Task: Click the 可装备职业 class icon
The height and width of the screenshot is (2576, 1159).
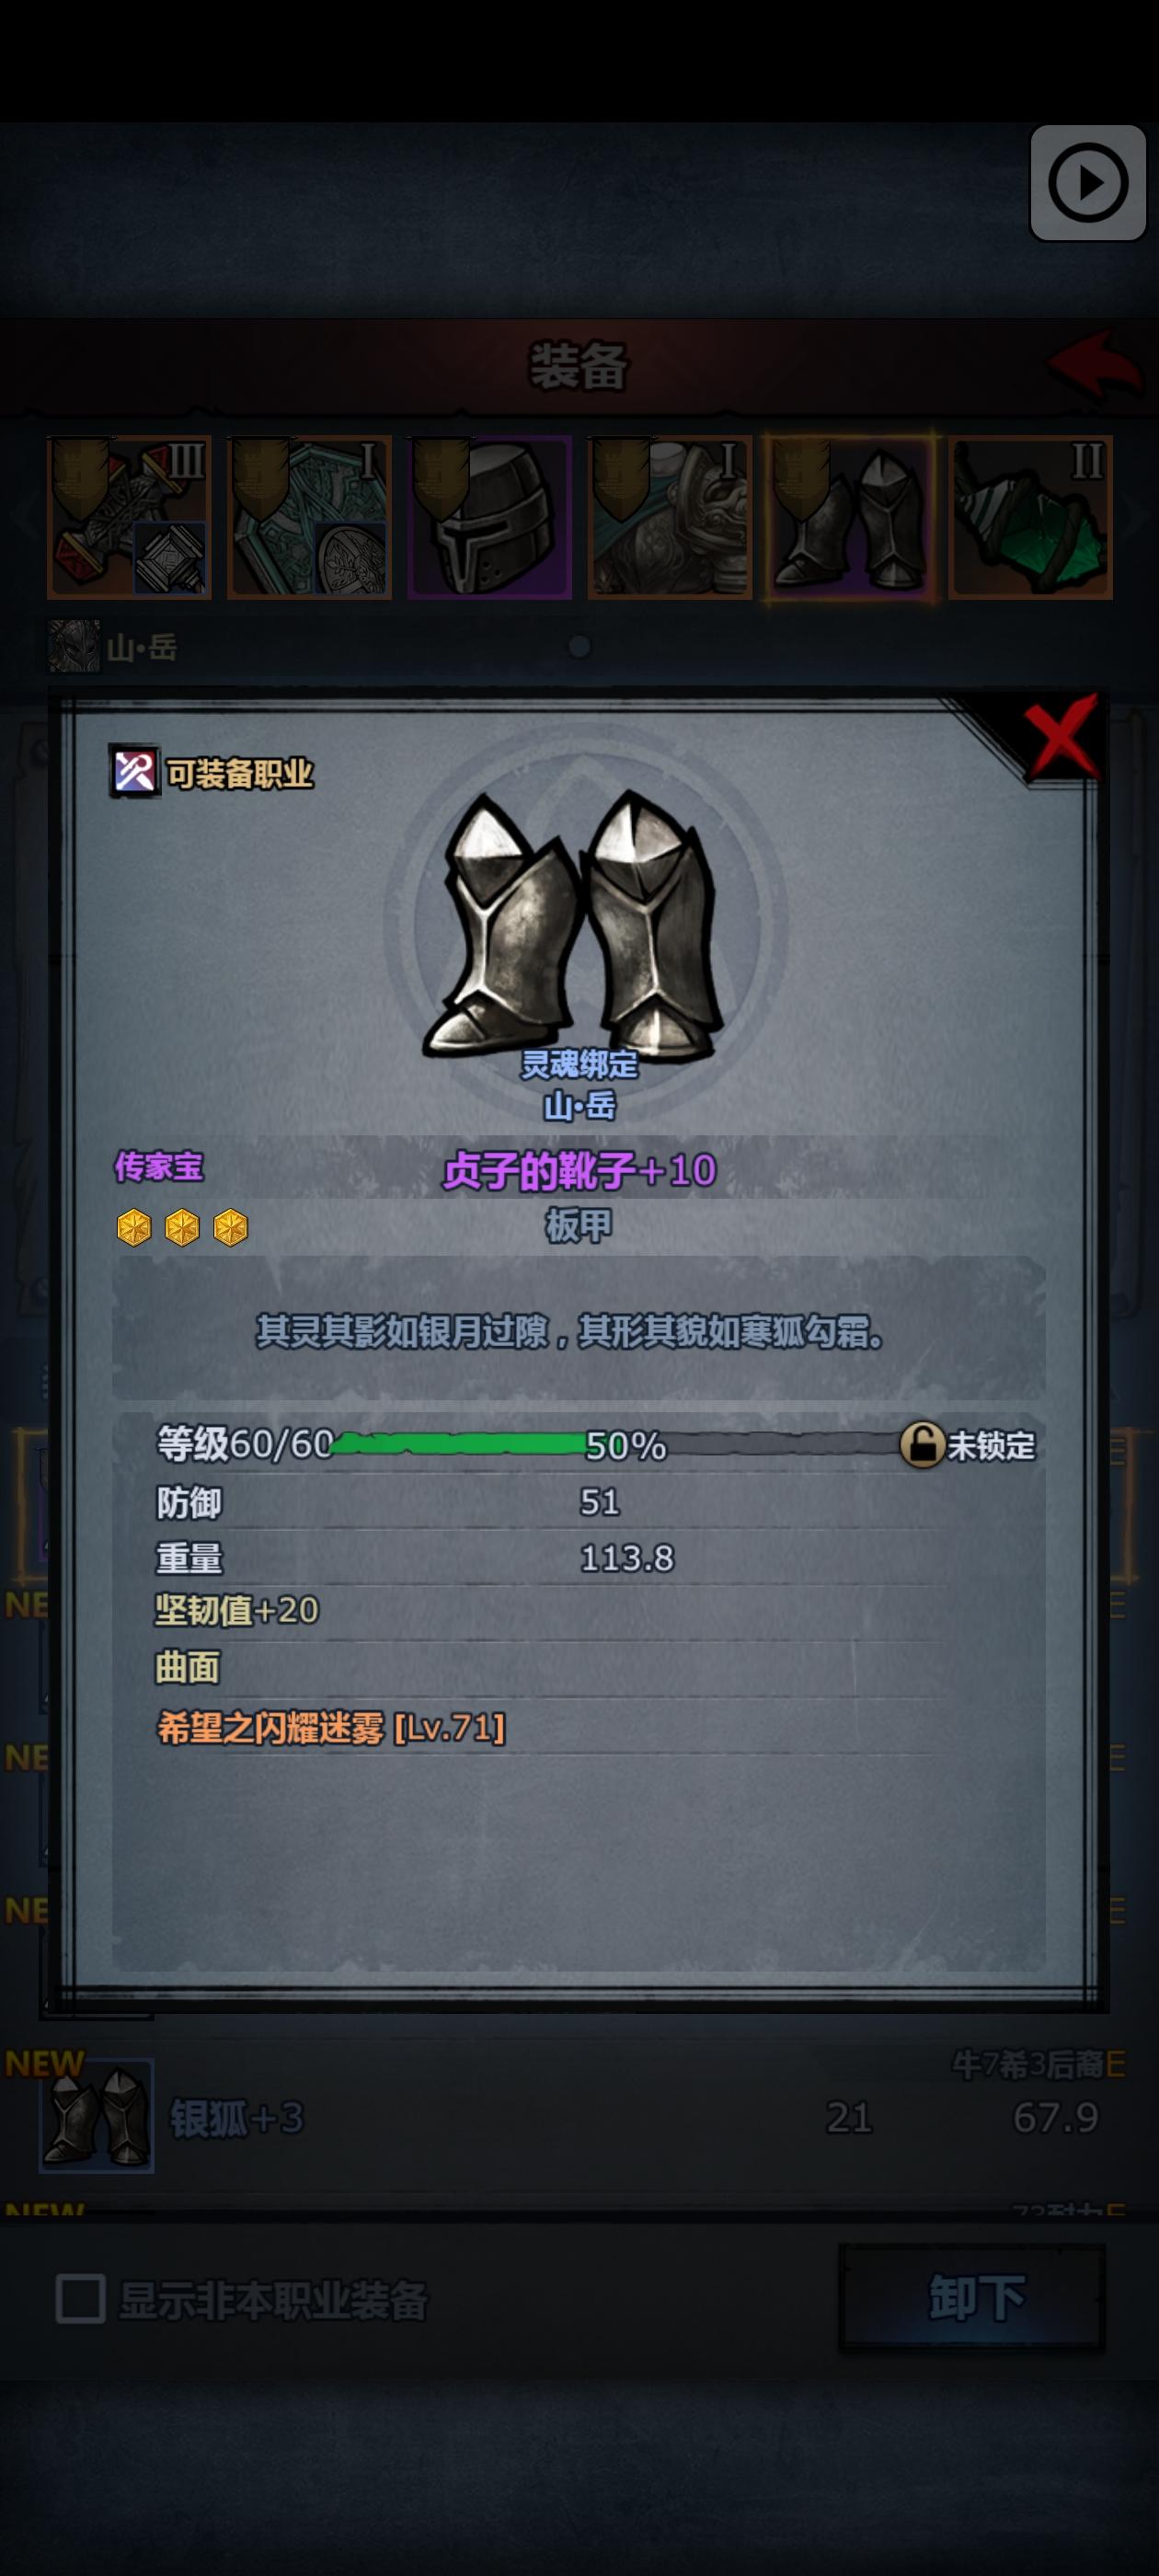Action: 134,772
